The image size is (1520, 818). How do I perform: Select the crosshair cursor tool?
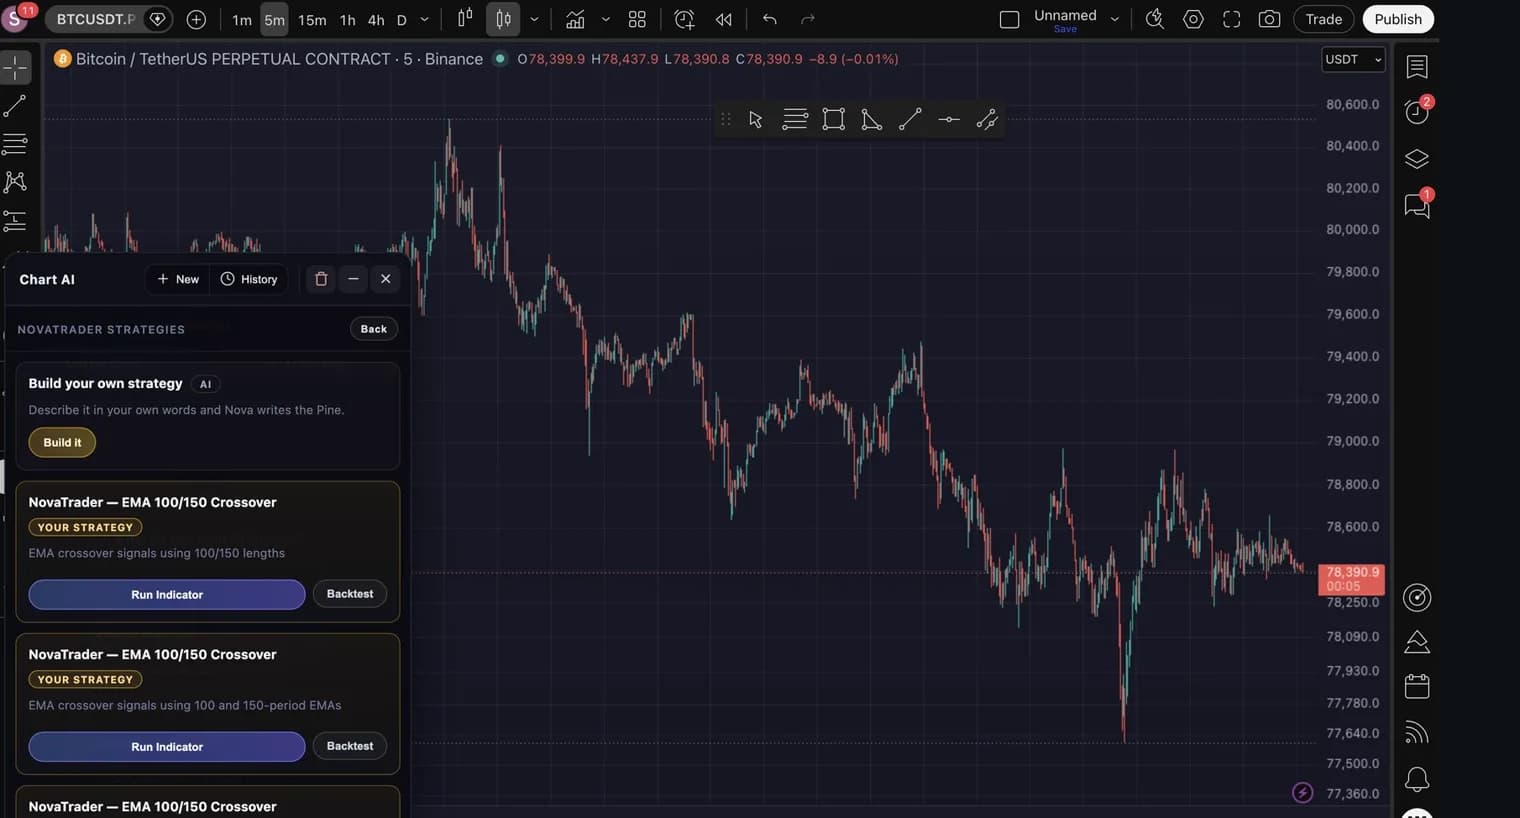pyautogui.click(x=16, y=68)
